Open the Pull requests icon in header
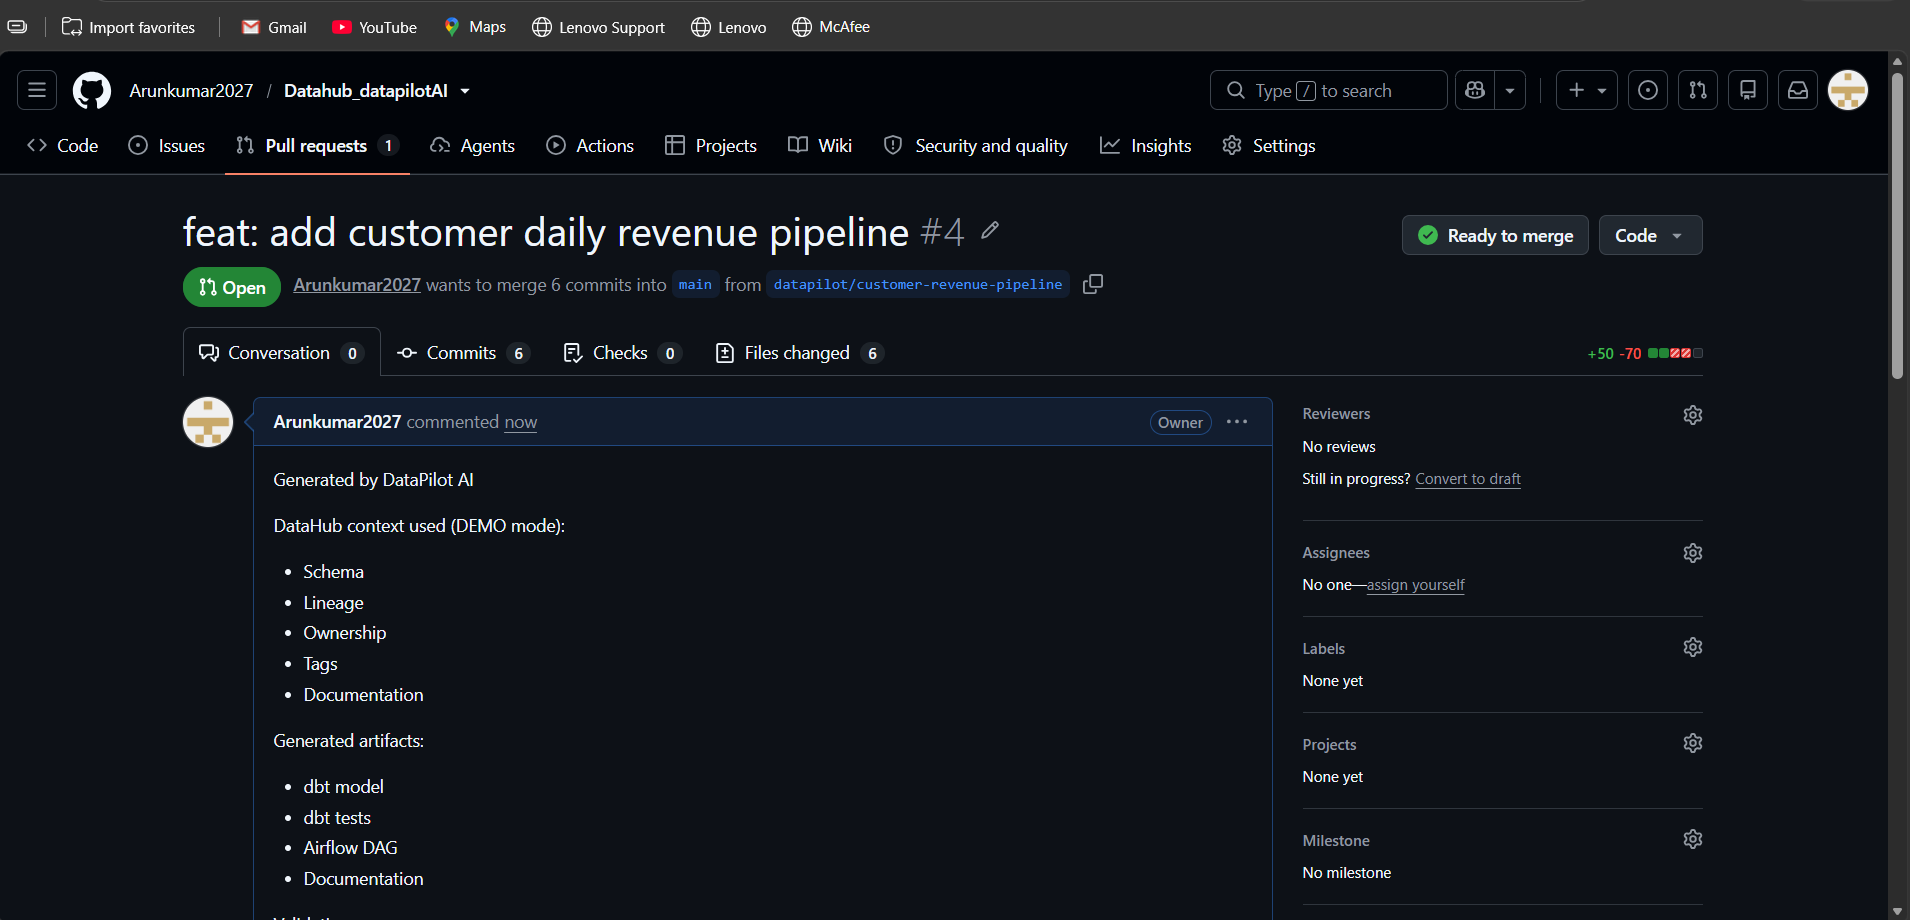The width and height of the screenshot is (1910, 920). pyautogui.click(x=1698, y=91)
